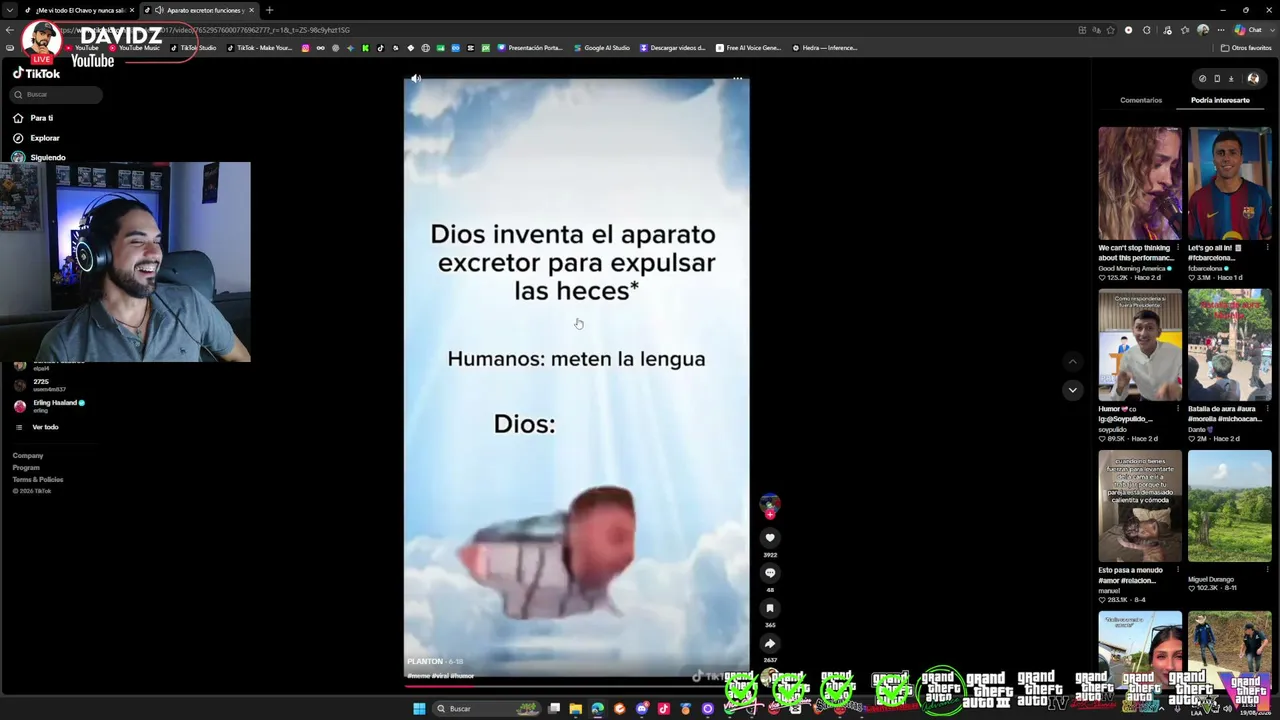The image size is (1280, 720).
Task: Open the TikTok app icon on the taskbar
Action: tap(663, 709)
